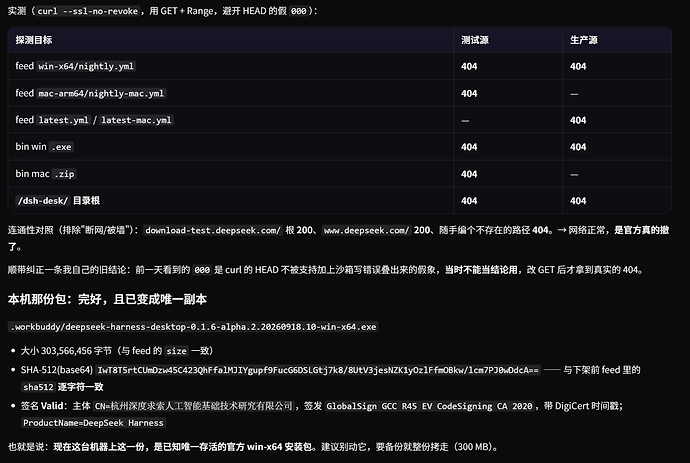This screenshot has width=690, height=463.
Task: Click 'GlobalSign GCC R45 EV CodeSigning CA 2020'
Action: pos(429,406)
